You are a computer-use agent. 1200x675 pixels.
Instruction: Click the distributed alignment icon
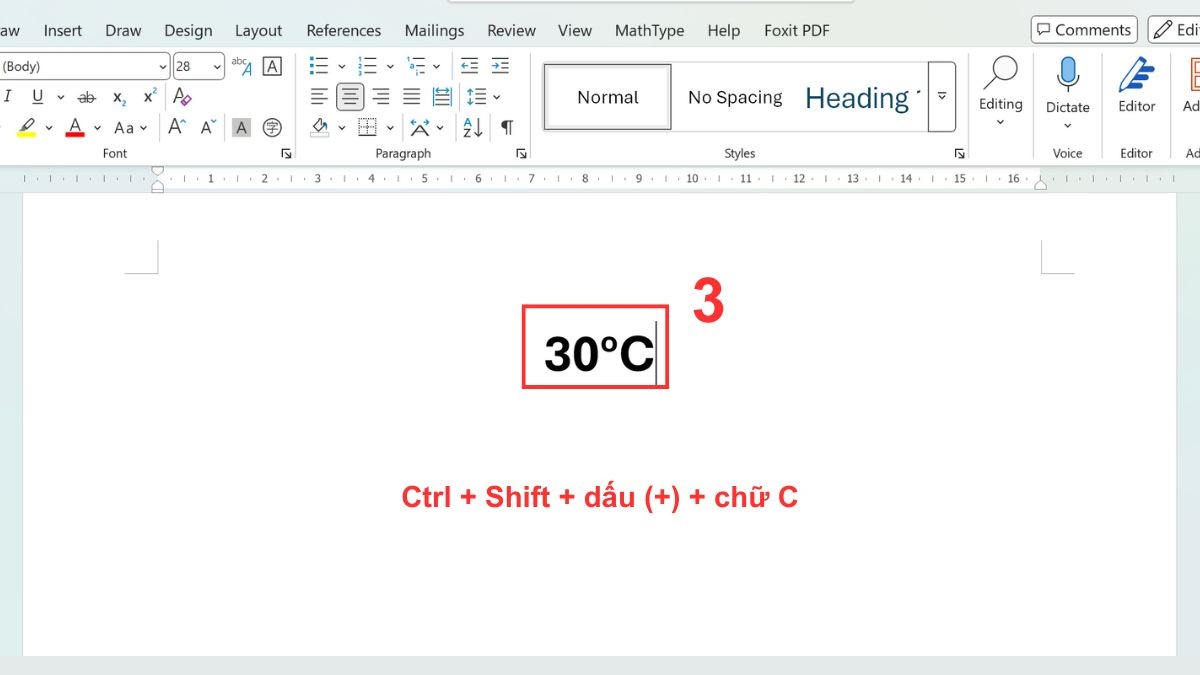coord(442,97)
